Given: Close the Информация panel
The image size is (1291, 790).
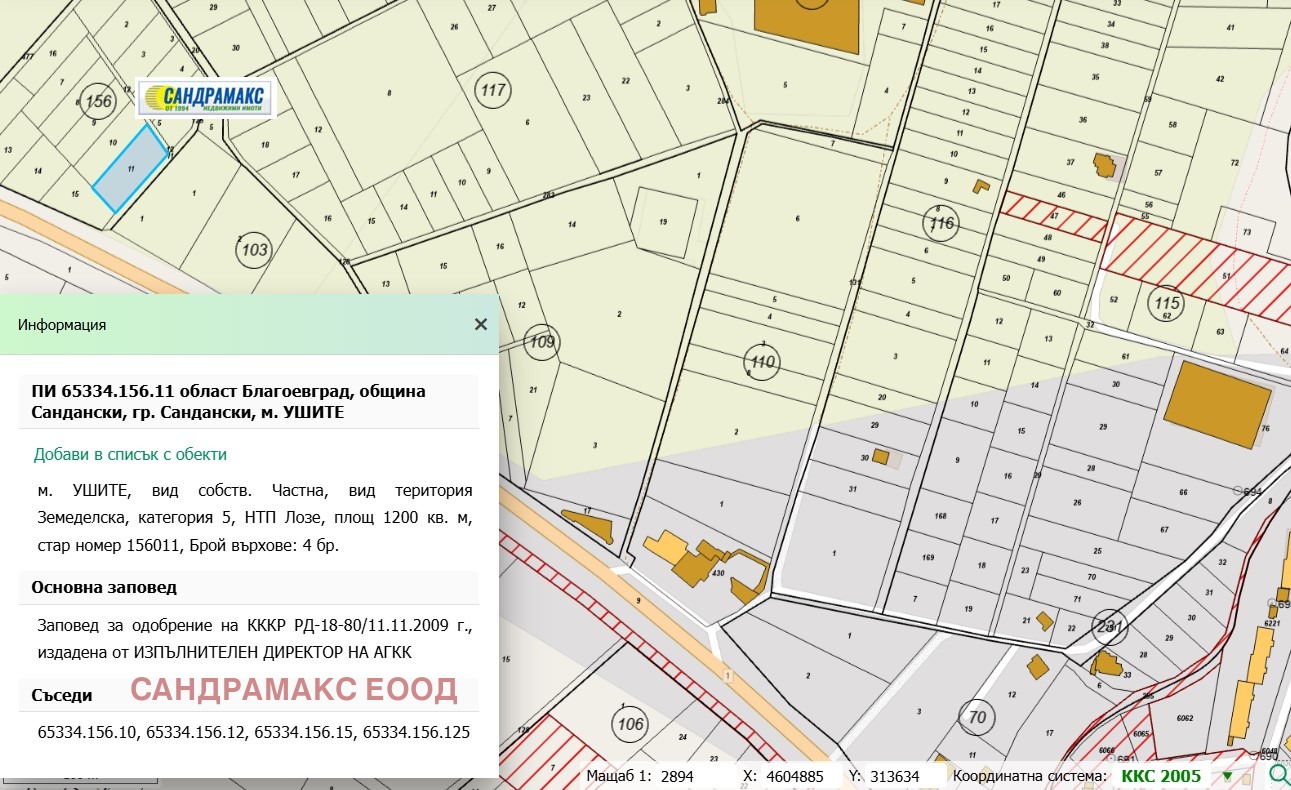Looking at the screenshot, I should [481, 324].
